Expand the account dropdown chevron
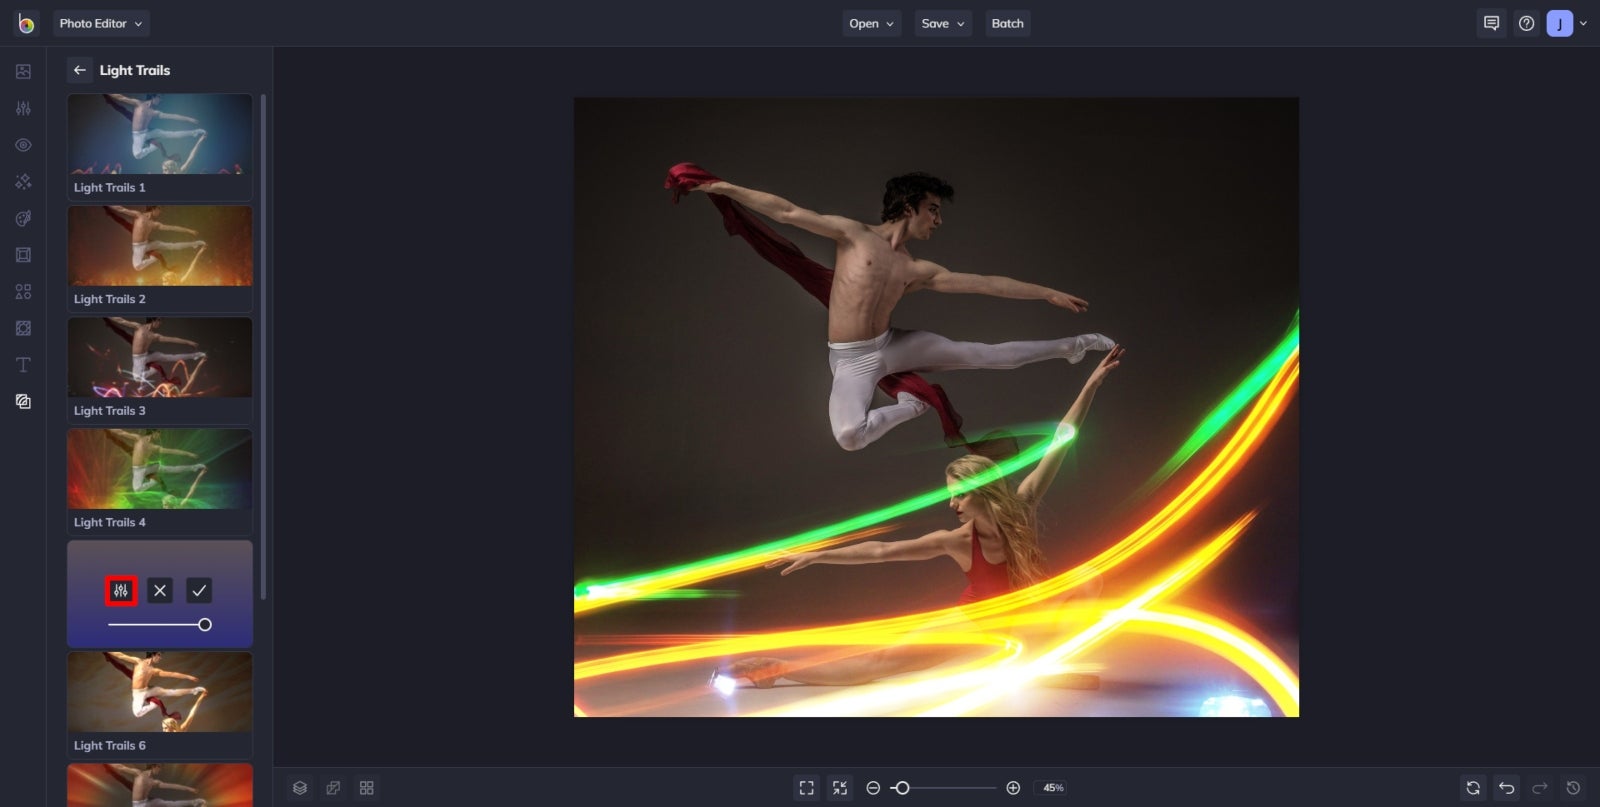Screen dimensions: 1600x807 (x=1583, y=23)
